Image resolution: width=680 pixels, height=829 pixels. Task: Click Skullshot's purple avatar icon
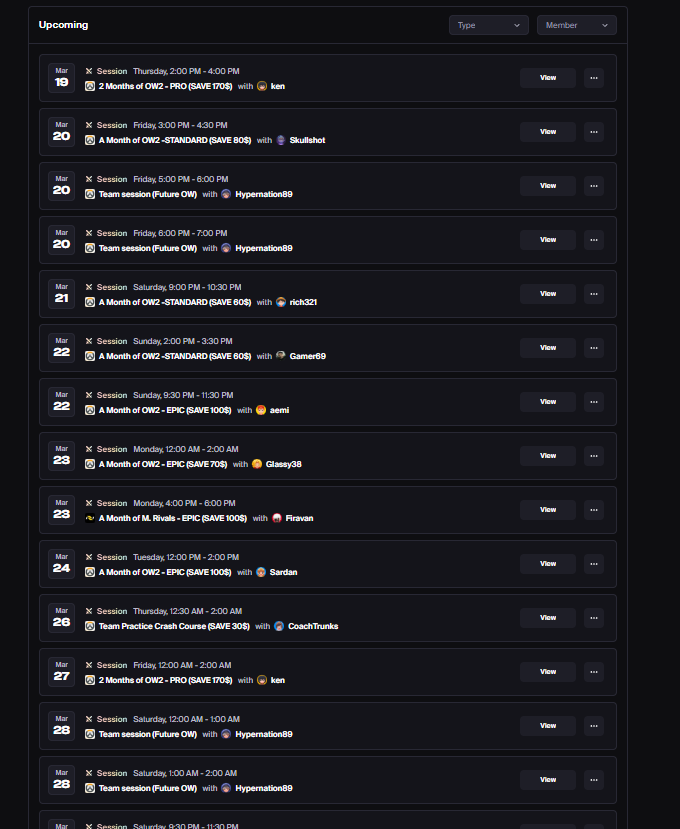point(281,140)
